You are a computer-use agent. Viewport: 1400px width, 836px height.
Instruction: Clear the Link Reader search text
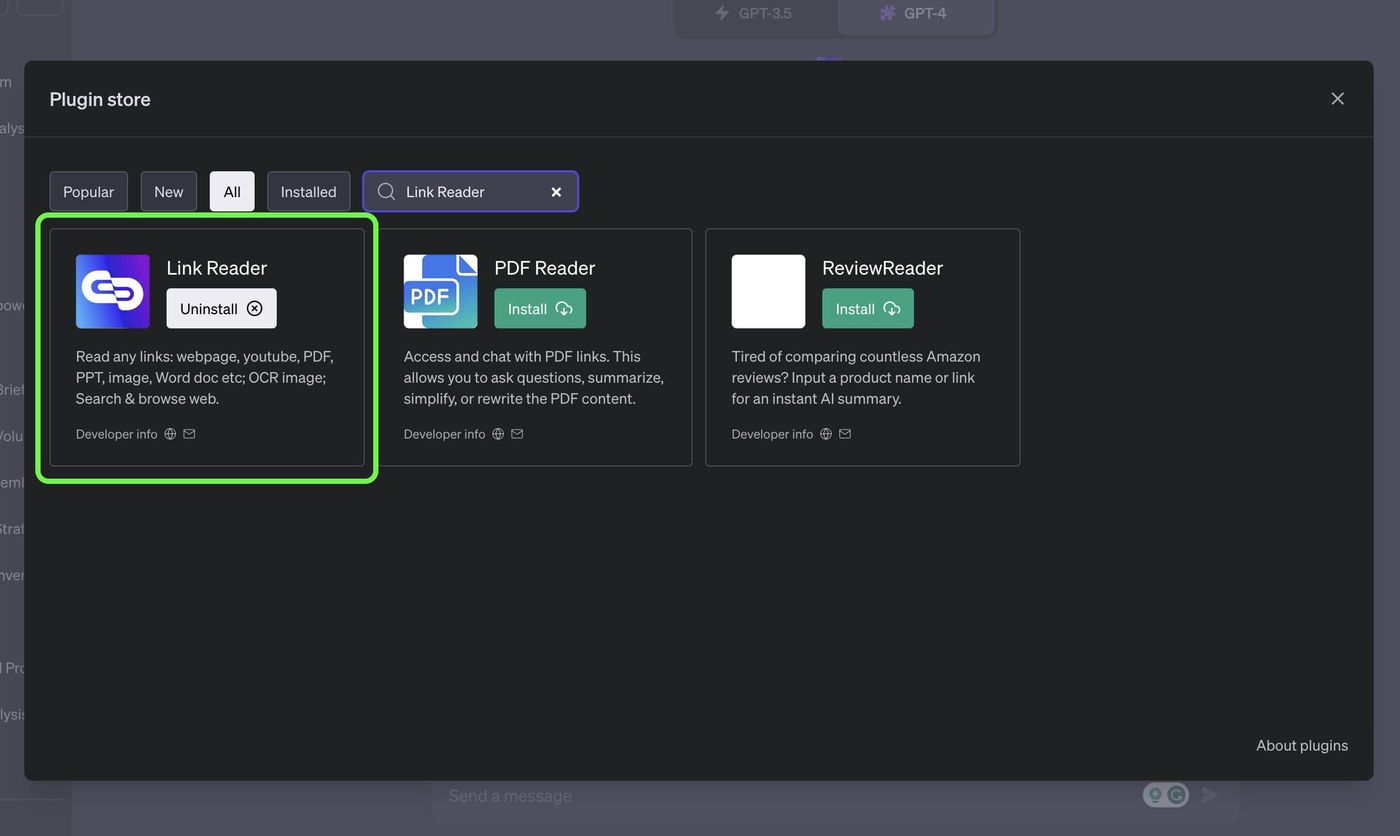click(556, 192)
